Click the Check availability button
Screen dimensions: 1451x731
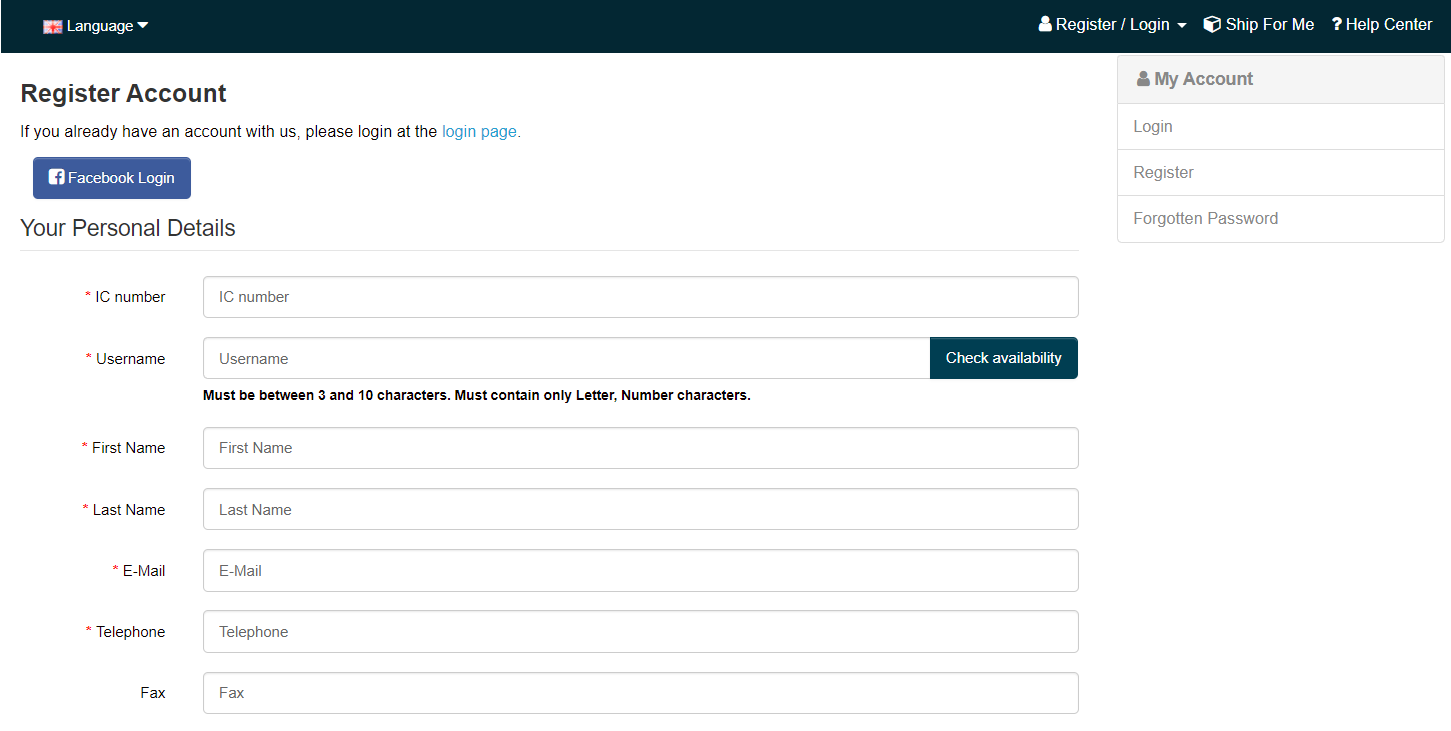(x=1004, y=358)
